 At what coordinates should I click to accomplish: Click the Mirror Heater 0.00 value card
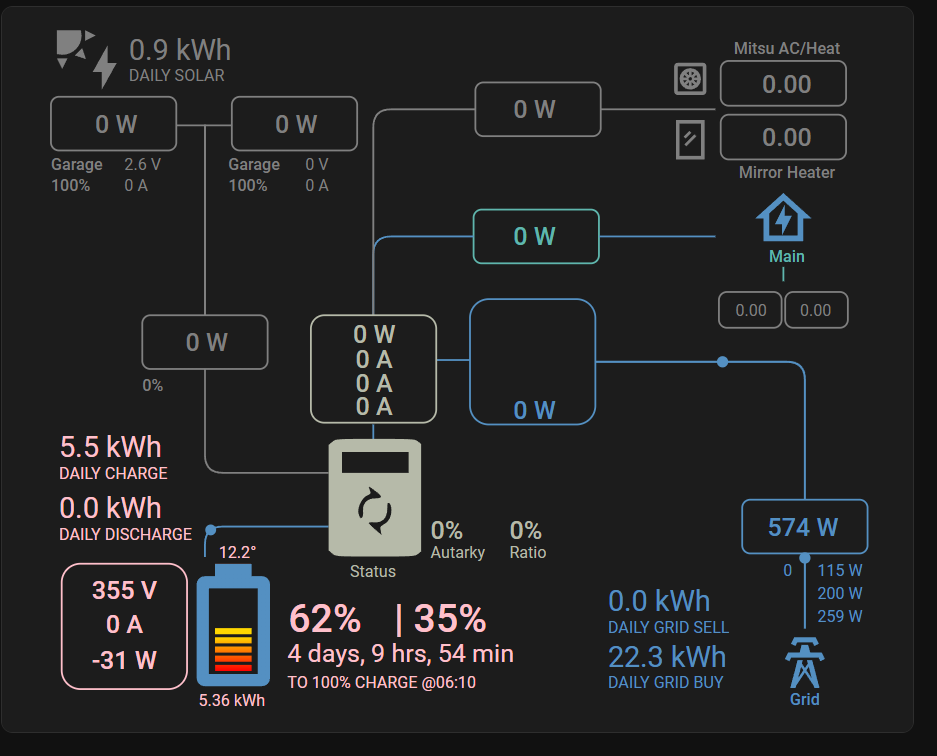pyautogui.click(x=783, y=137)
